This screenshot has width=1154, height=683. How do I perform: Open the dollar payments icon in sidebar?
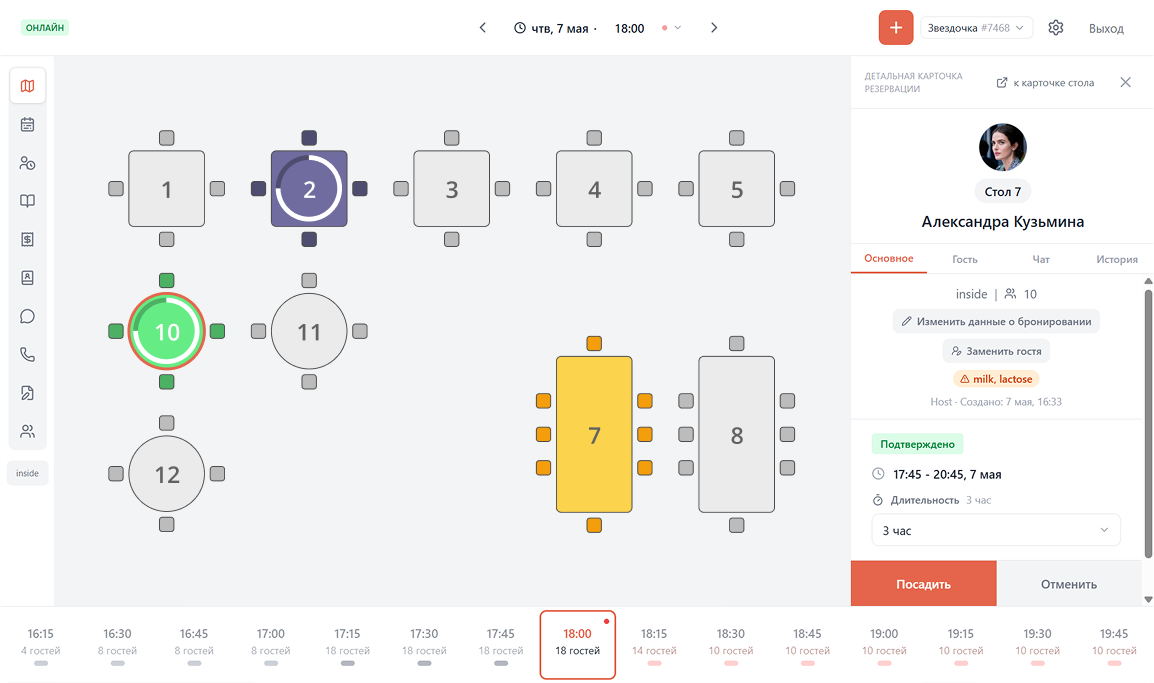(27, 239)
